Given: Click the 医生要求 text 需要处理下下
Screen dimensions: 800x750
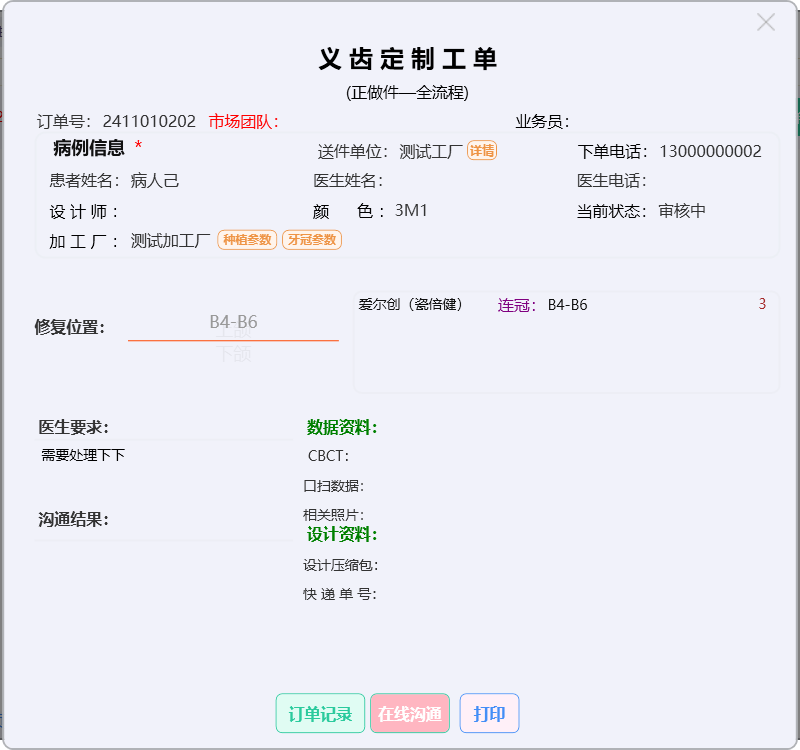Looking at the screenshot, I should pos(83,455).
